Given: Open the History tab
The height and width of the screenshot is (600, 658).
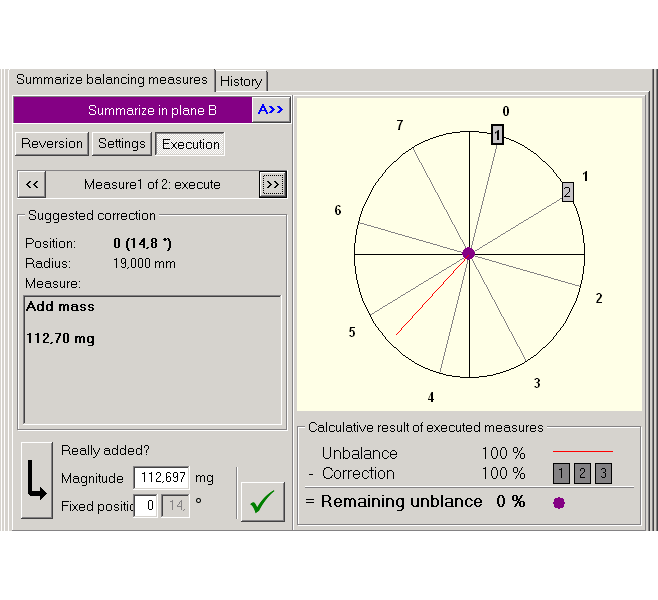Looking at the screenshot, I should pos(241,81).
